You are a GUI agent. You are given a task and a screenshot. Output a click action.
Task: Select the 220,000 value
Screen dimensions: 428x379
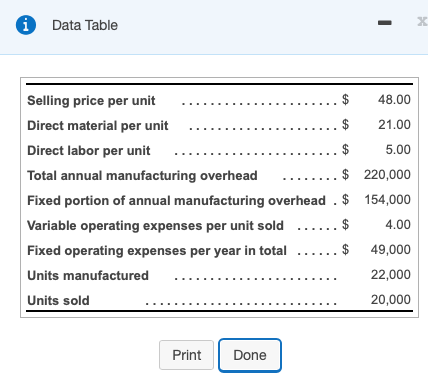387,174
